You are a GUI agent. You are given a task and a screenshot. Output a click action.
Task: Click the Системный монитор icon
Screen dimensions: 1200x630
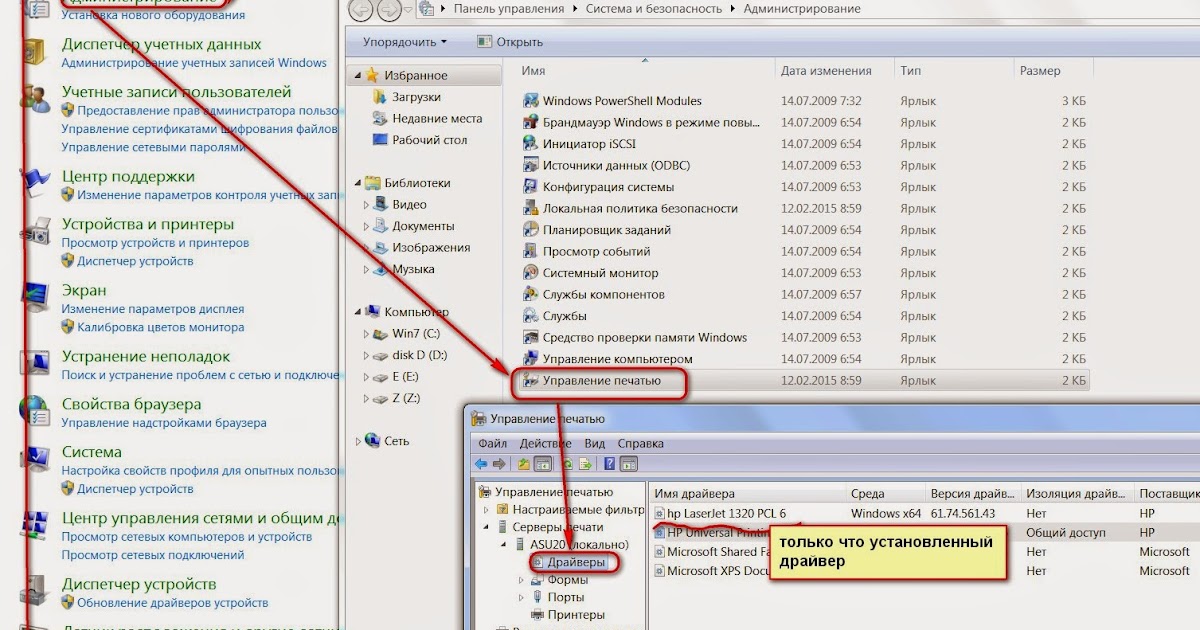click(531, 273)
